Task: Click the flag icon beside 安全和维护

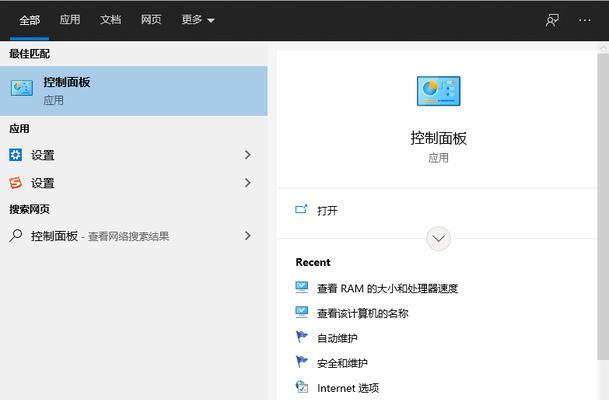Action: [x=301, y=362]
